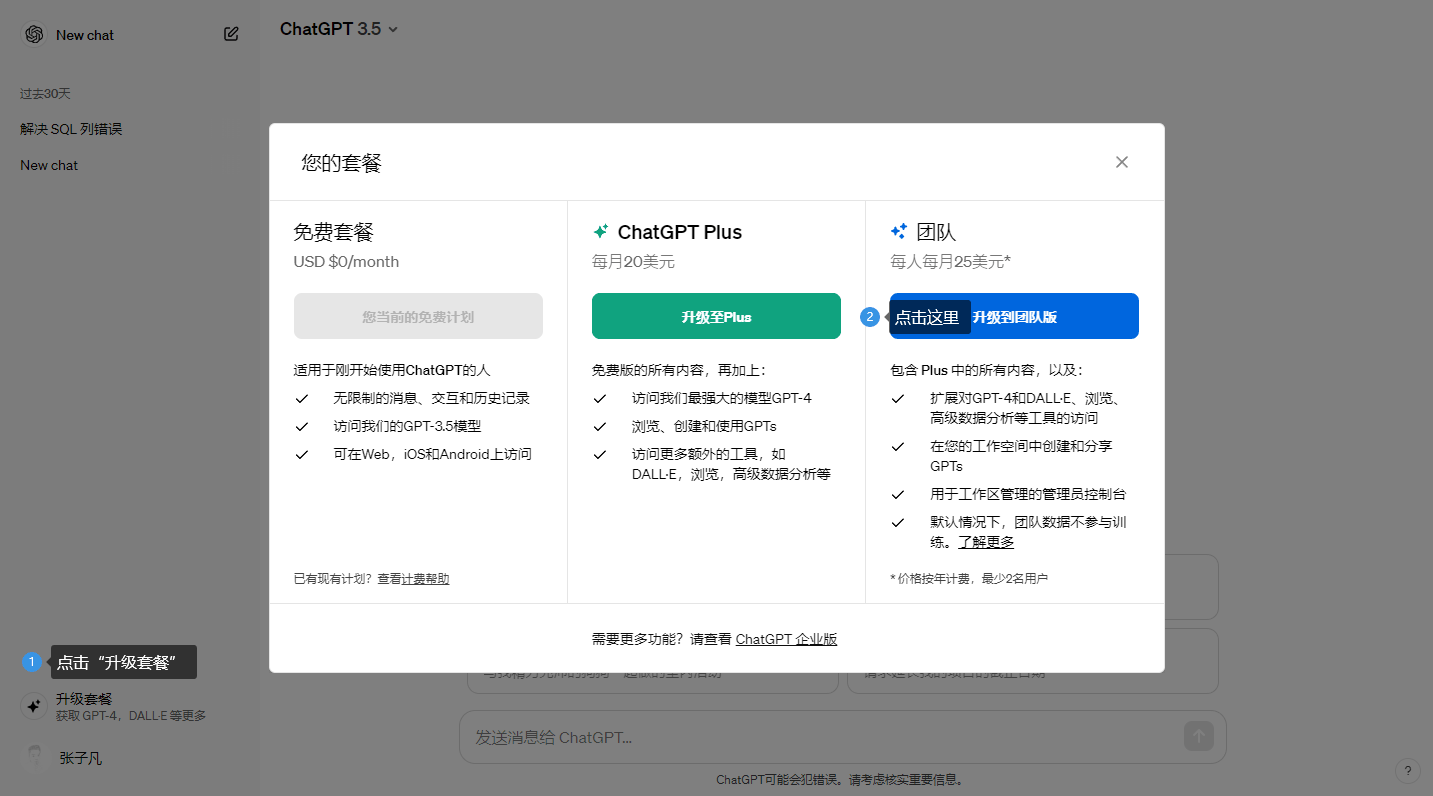
Task: Open the ChatGPT 3.5 model dropdown
Action: tap(338, 29)
